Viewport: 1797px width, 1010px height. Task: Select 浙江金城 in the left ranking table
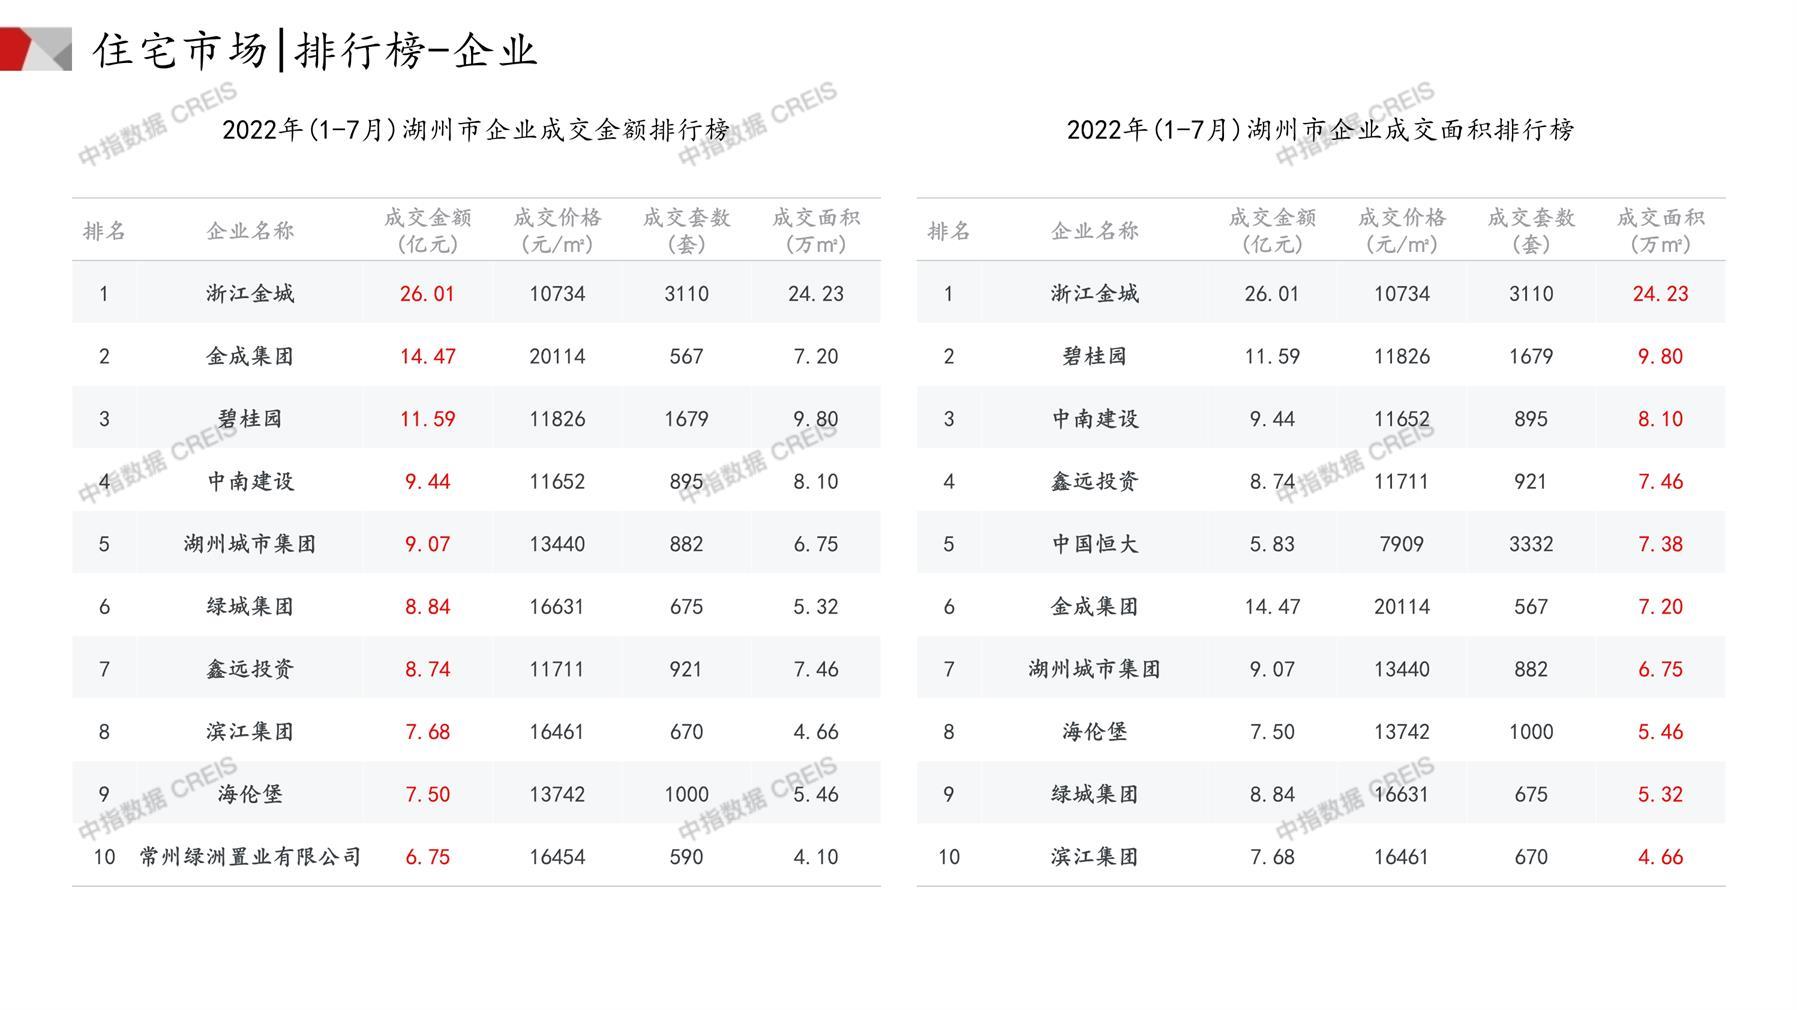pyautogui.click(x=250, y=292)
